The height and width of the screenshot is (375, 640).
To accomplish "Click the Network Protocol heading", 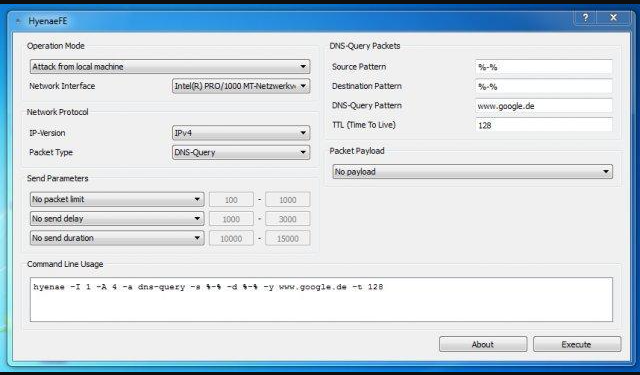I will click(58, 112).
